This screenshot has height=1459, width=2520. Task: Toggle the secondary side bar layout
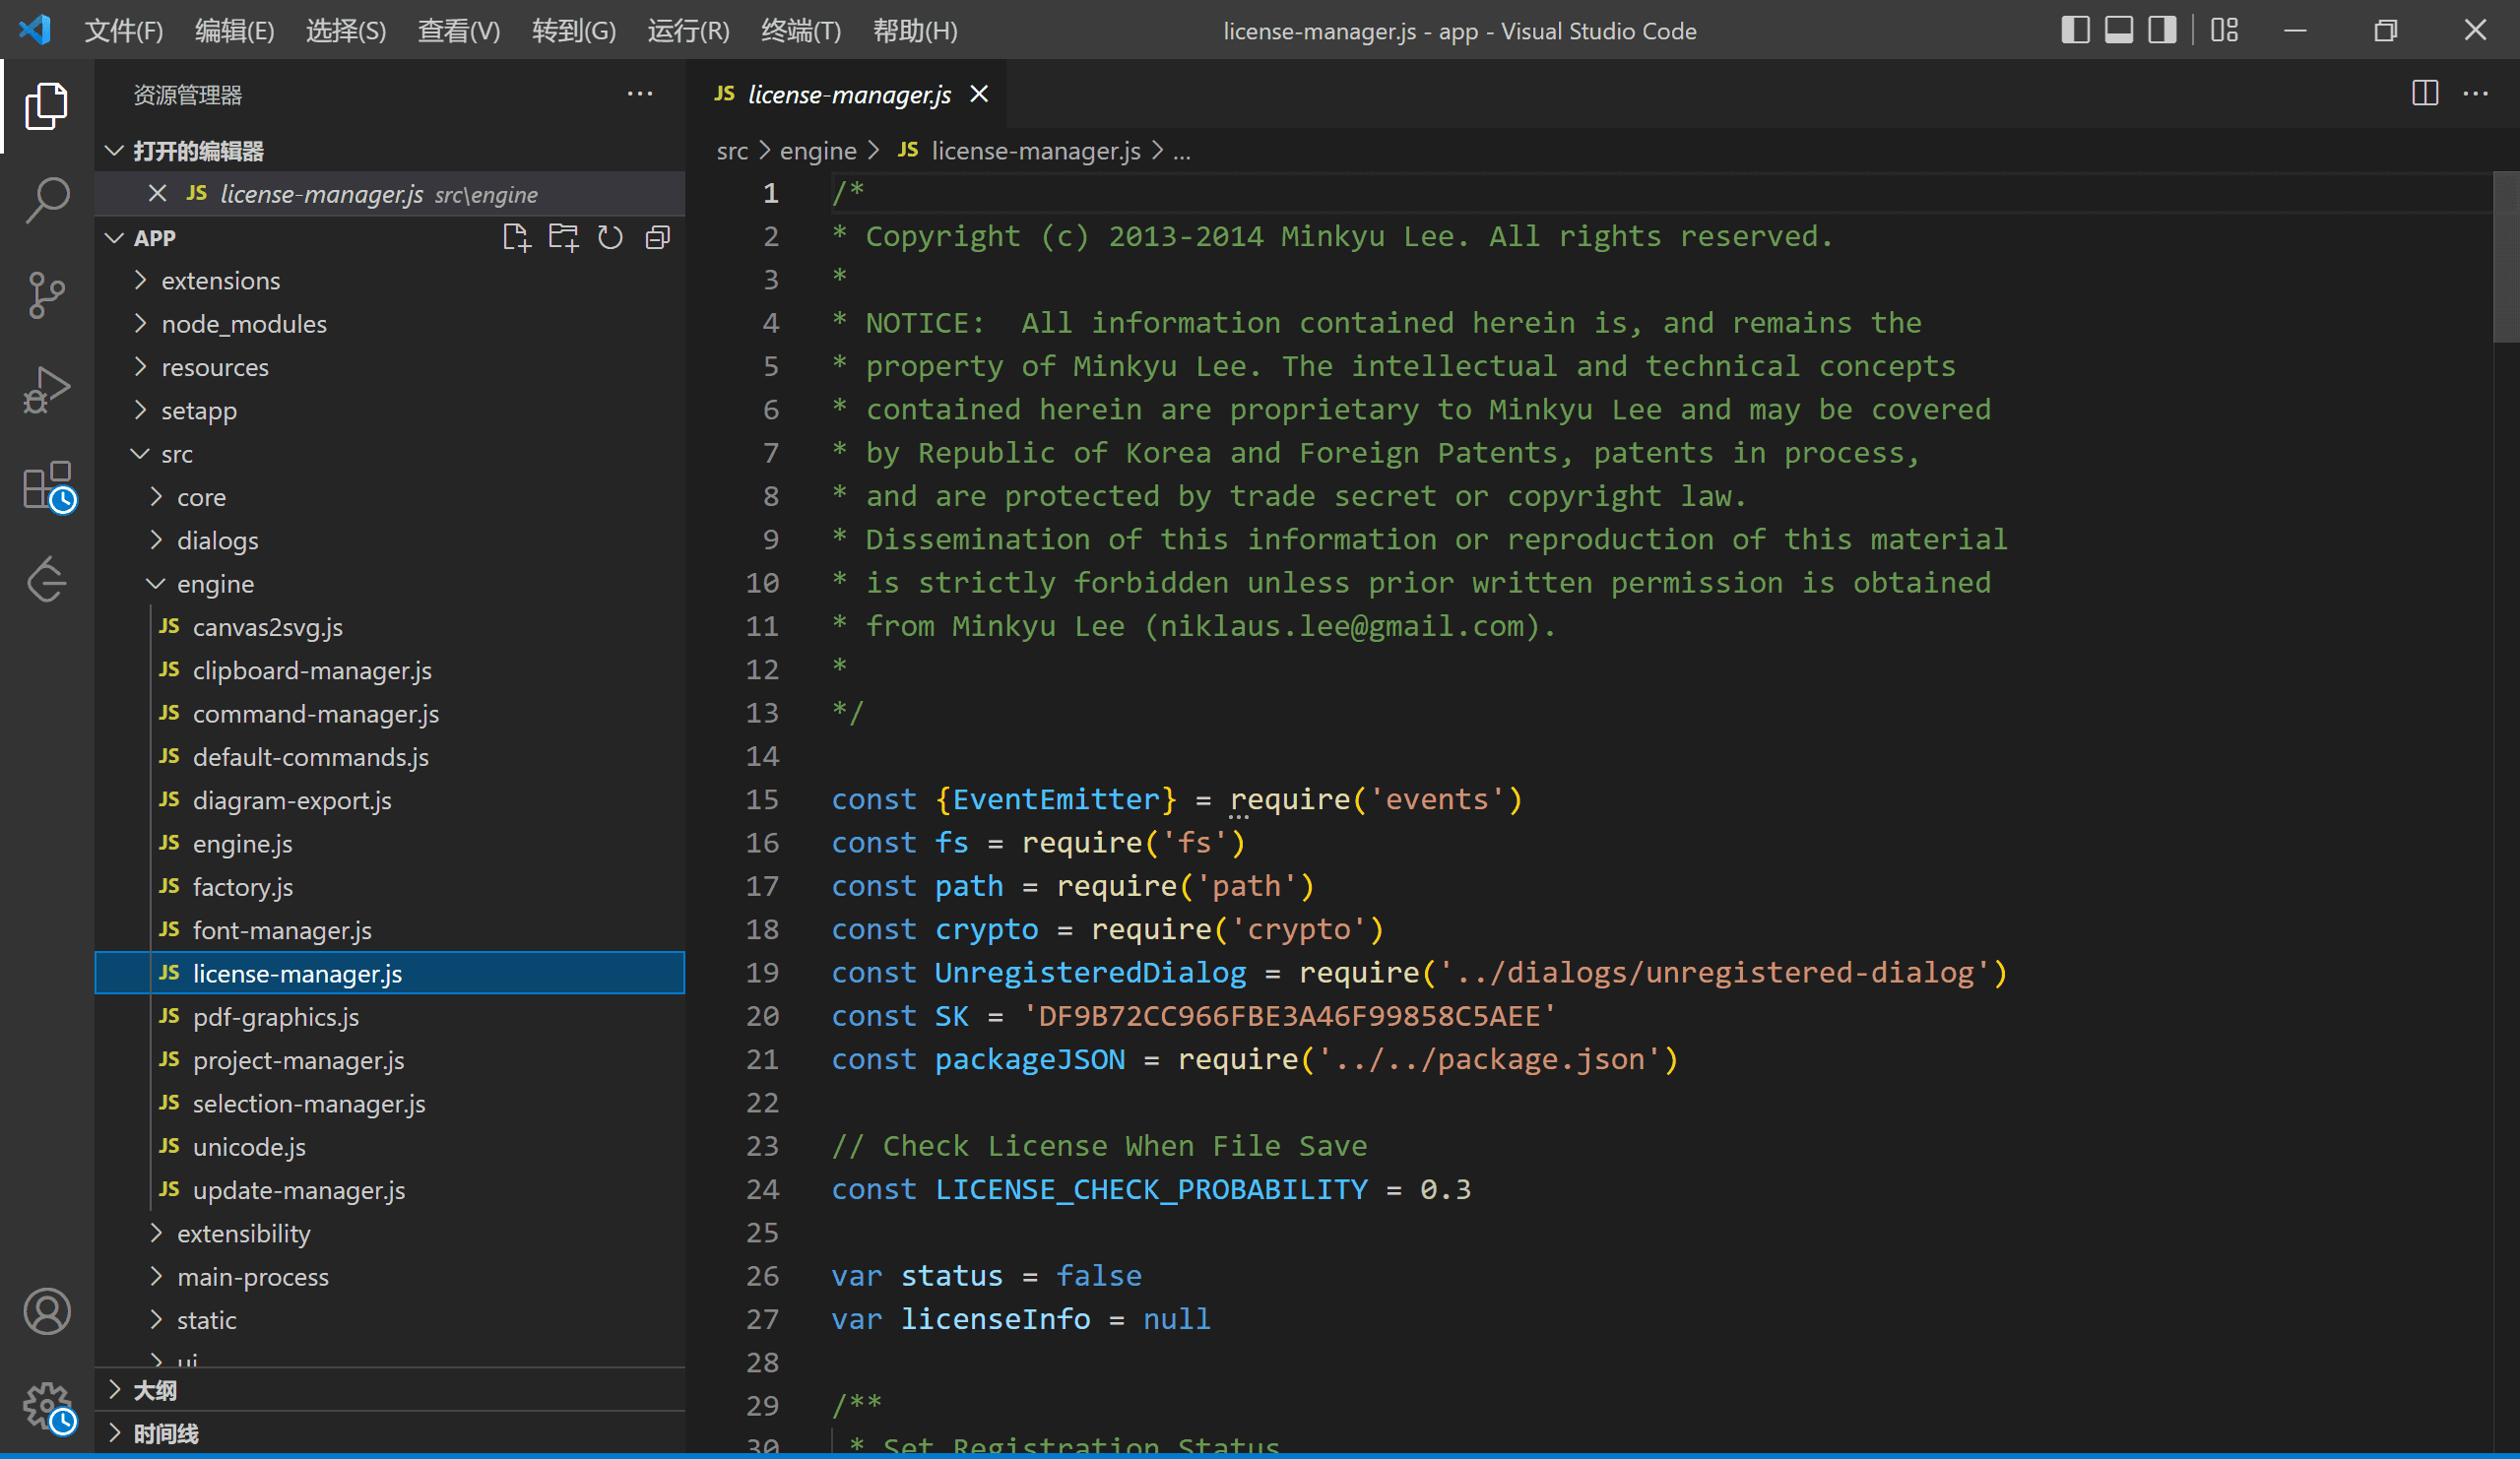coord(2162,30)
